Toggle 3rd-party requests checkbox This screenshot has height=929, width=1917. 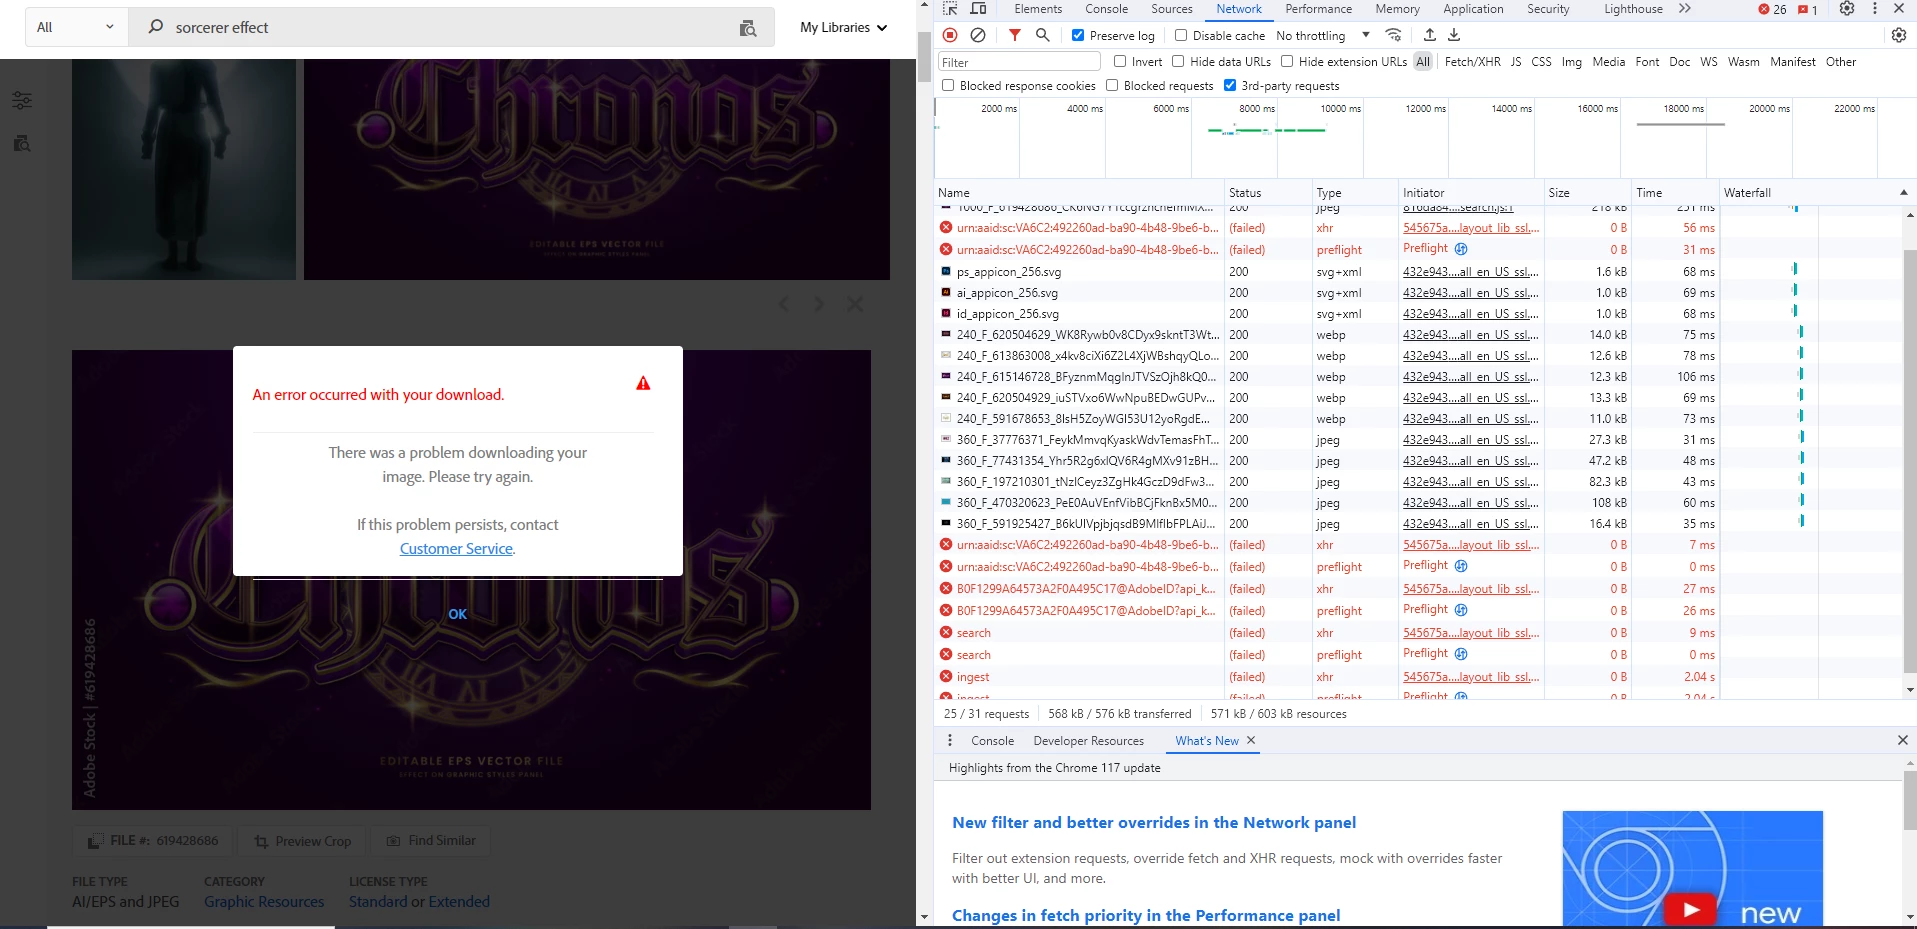[x=1230, y=85]
